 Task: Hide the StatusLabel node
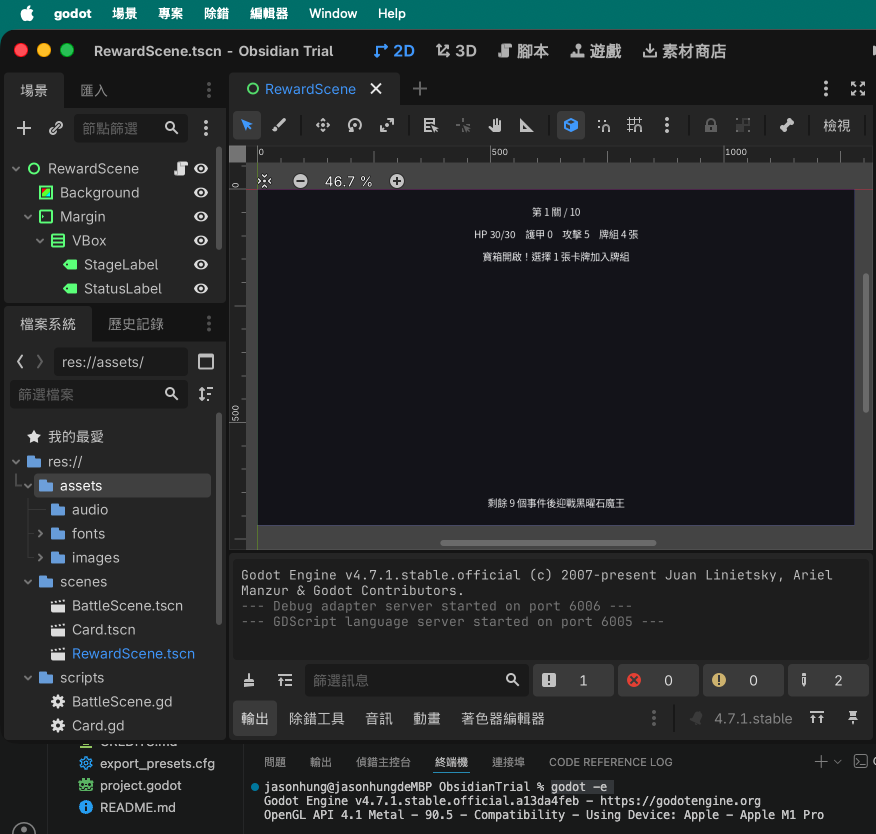[201, 288]
